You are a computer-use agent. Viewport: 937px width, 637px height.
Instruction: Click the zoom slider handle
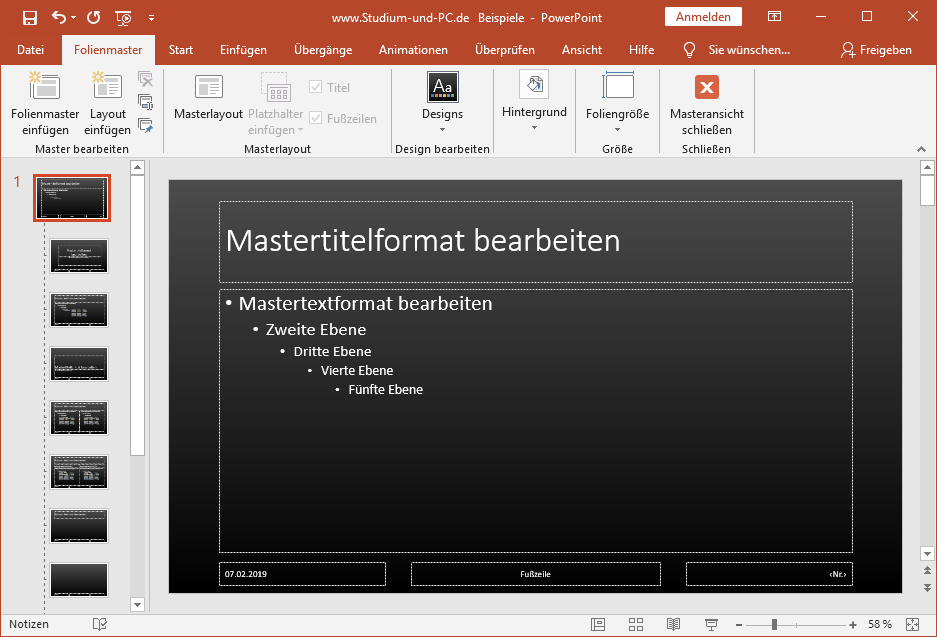774,624
